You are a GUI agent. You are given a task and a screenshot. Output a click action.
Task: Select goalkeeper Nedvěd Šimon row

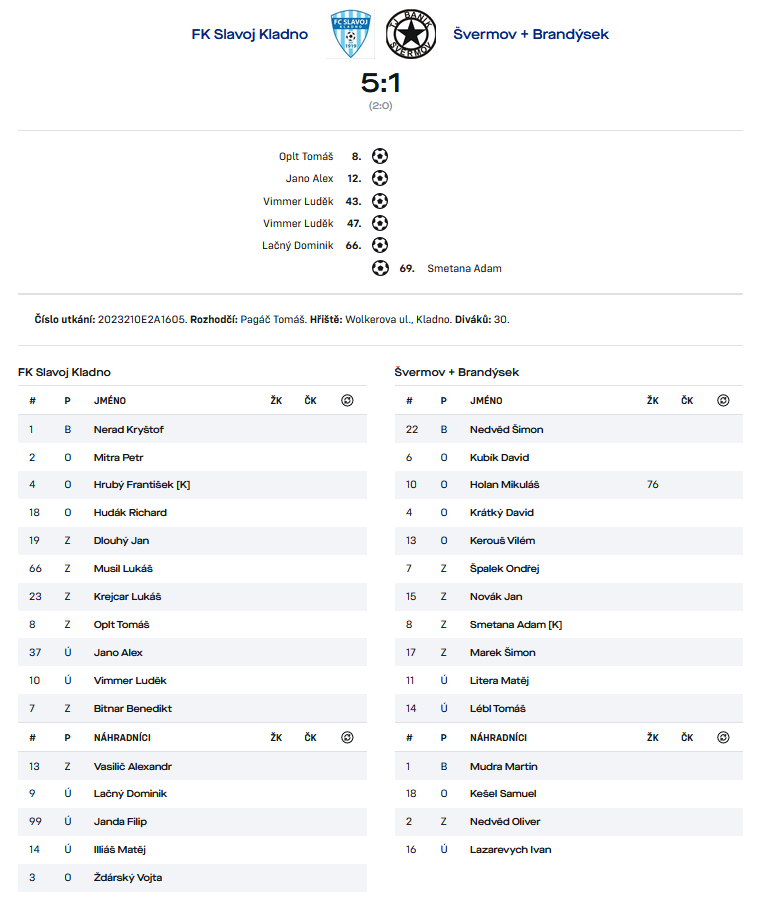(569, 429)
